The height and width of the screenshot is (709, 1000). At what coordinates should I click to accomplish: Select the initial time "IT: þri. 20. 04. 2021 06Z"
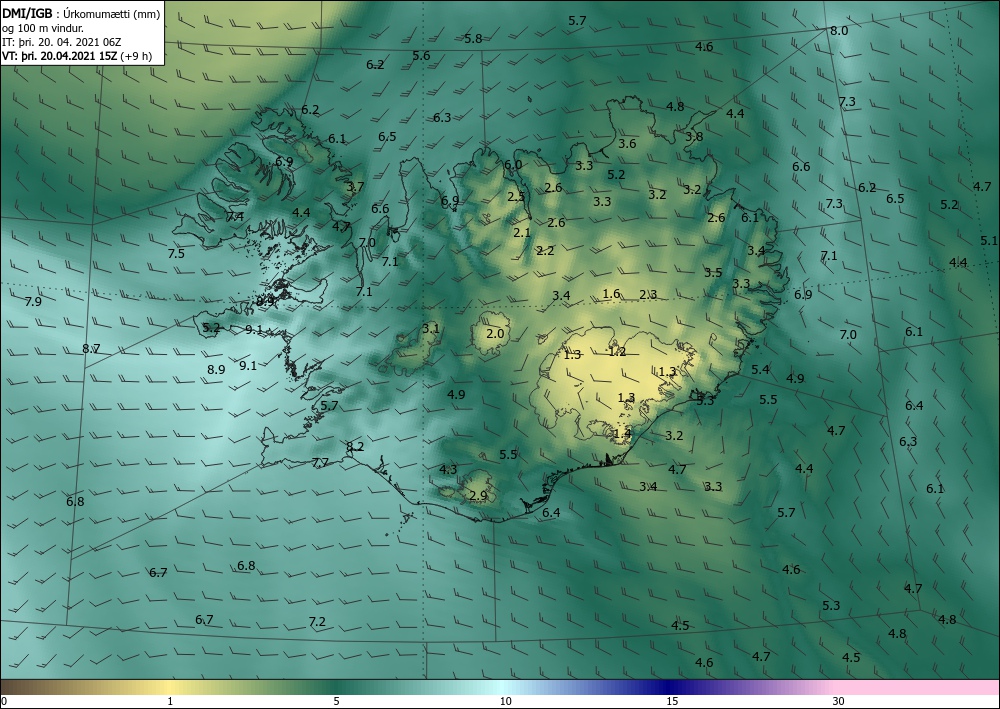pyautogui.click(x=61, y=42)
